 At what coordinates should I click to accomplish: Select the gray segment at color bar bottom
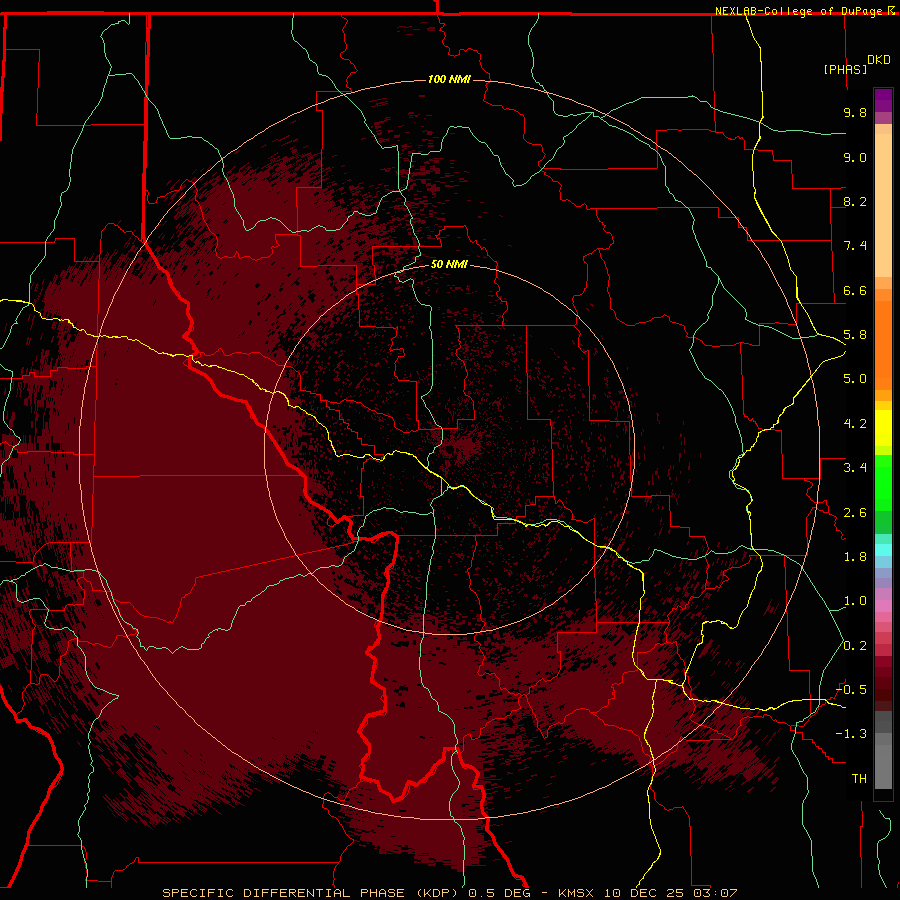pos(883,767)
